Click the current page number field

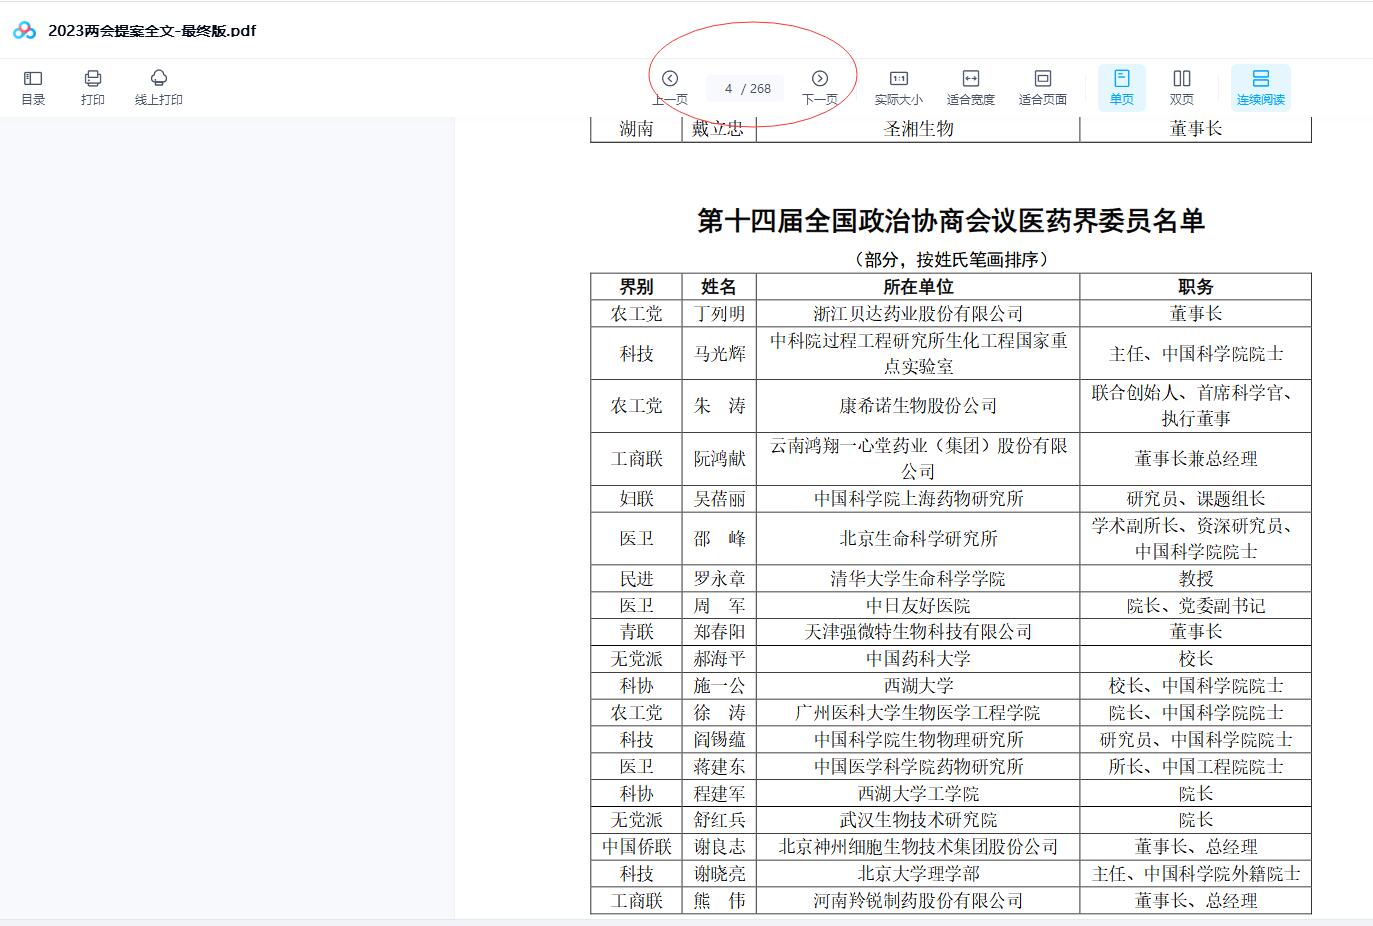pyautogui.click(x=729, y=89)
